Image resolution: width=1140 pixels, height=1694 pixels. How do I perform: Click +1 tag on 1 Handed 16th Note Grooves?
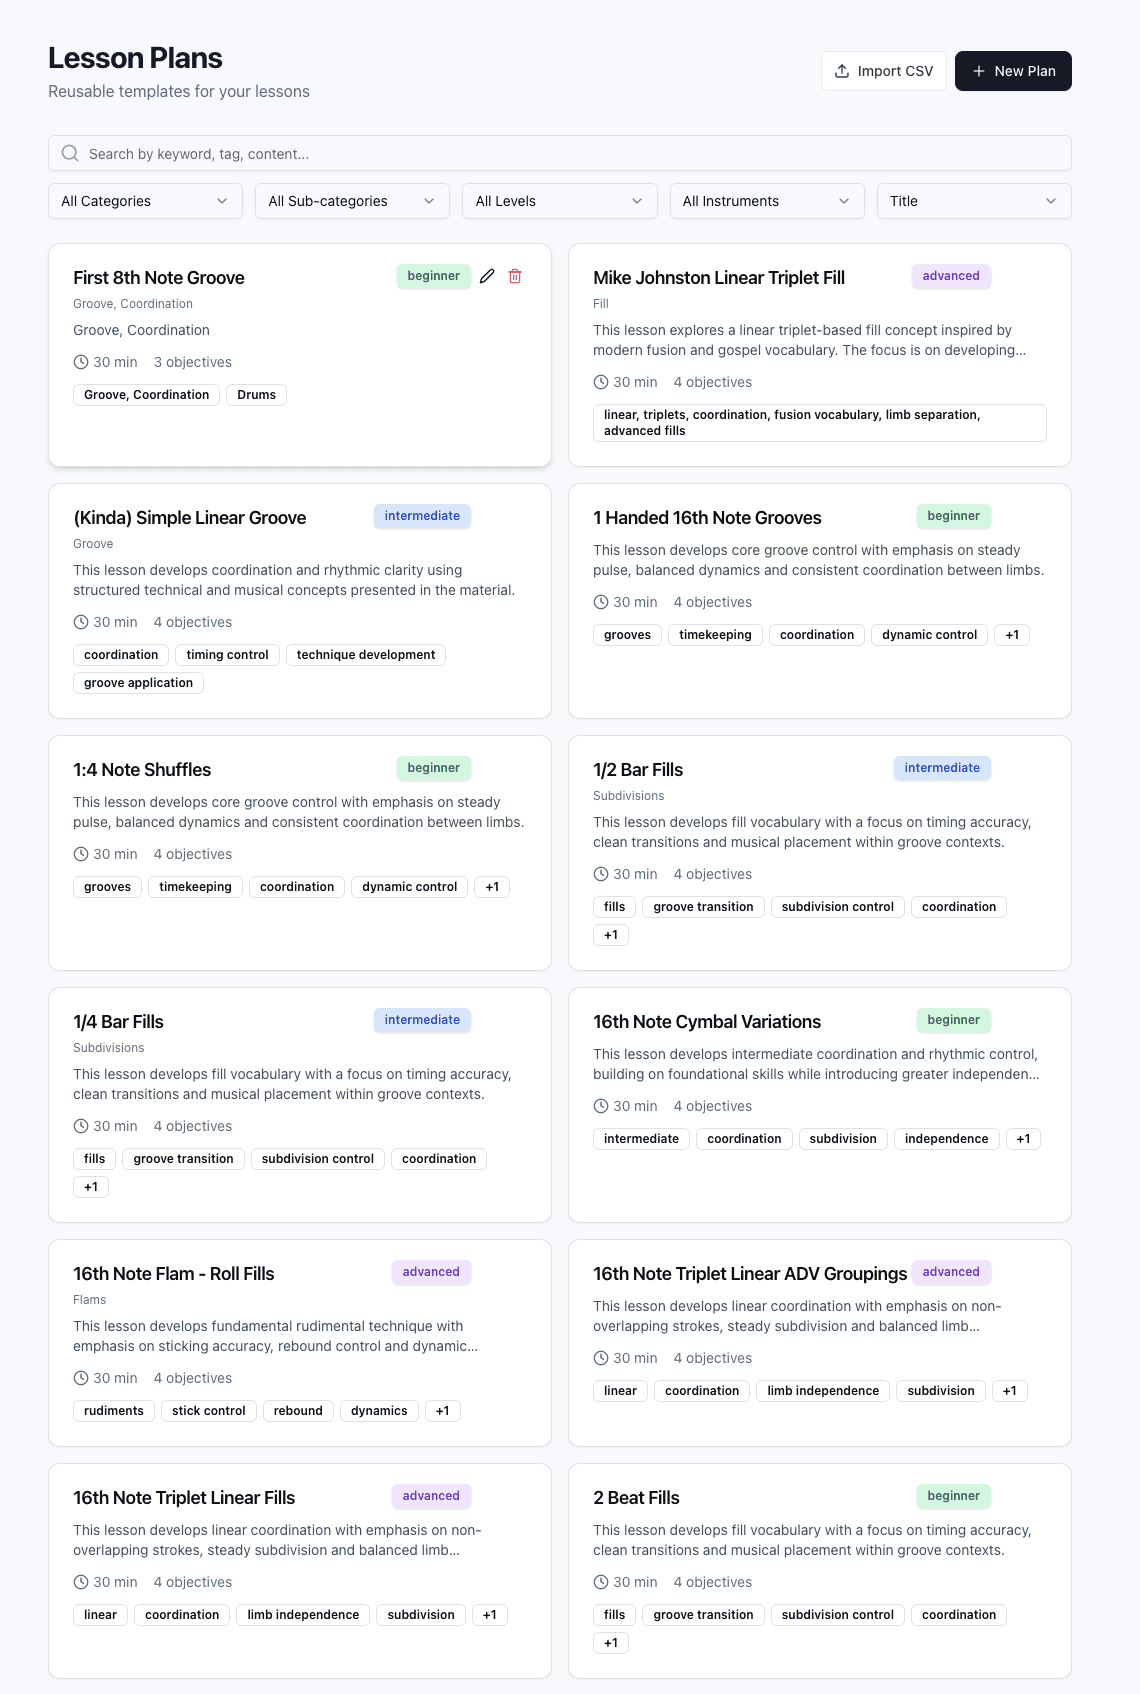[x=1012, y=635]
